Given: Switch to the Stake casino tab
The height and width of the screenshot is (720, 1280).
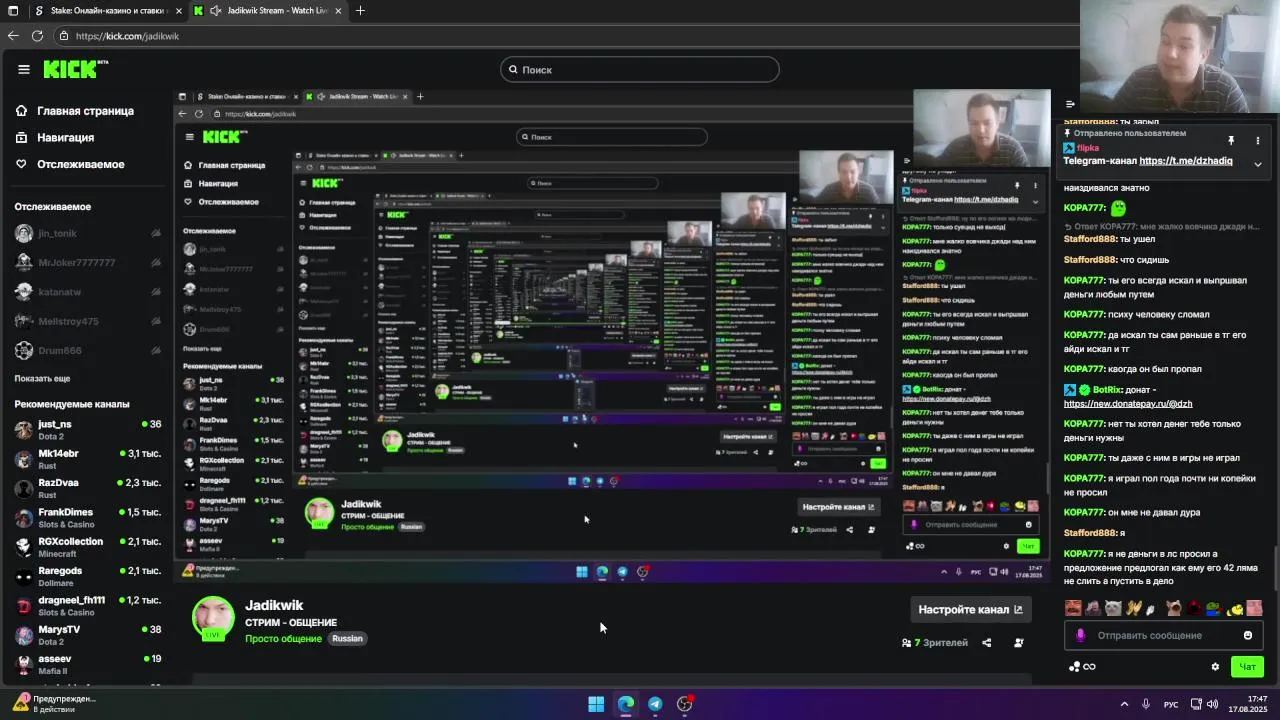Looking at the screenshot, I should coord(108,11).
